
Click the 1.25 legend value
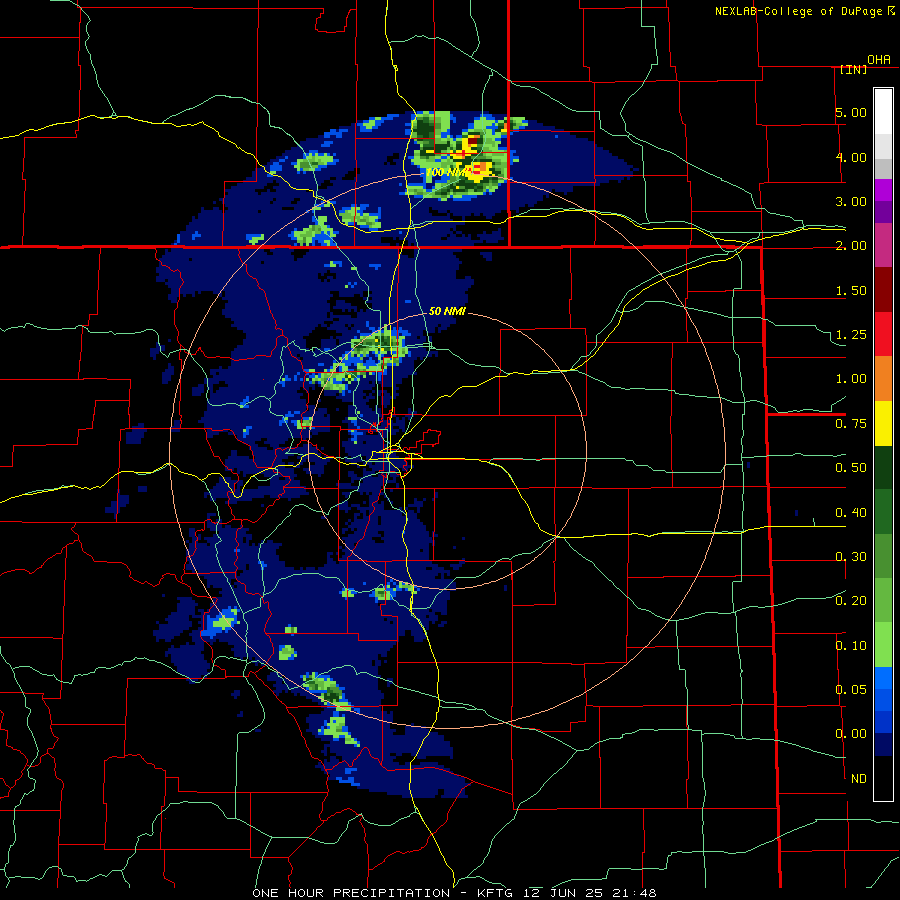(x=851, y=335)
